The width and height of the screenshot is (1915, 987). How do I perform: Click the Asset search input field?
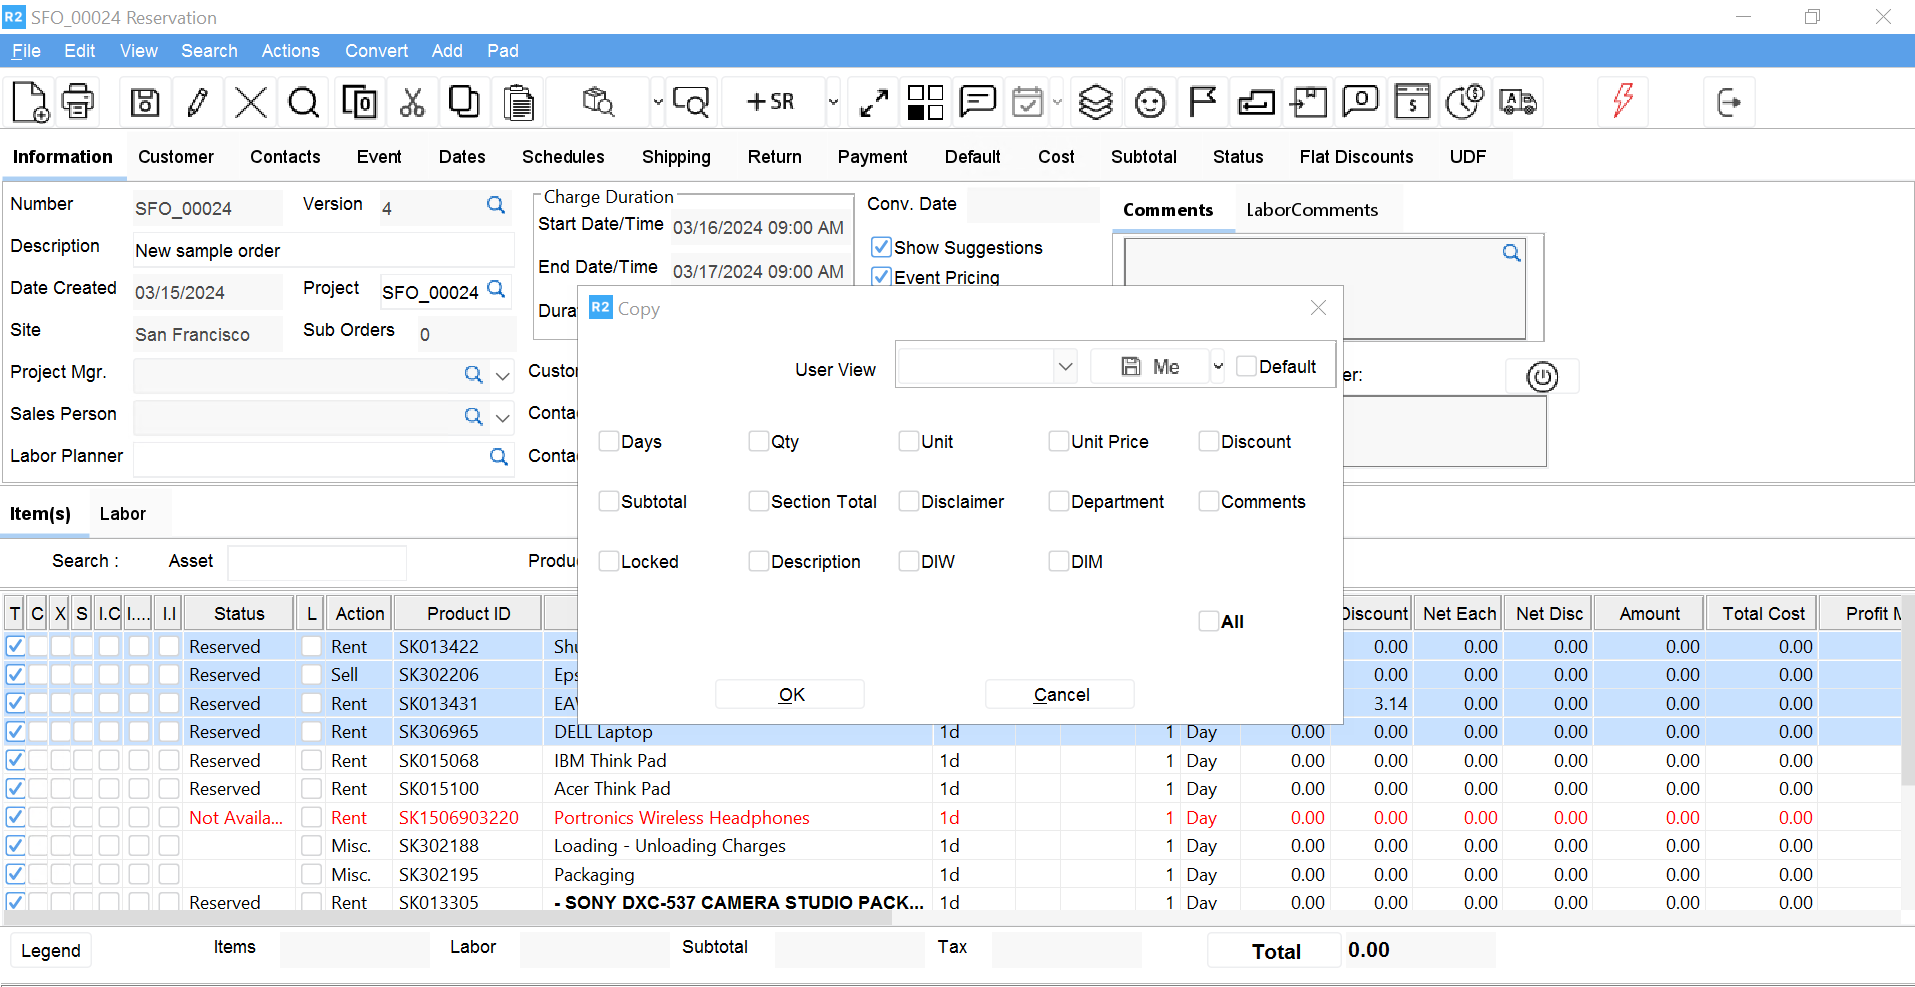click(317, 562)
